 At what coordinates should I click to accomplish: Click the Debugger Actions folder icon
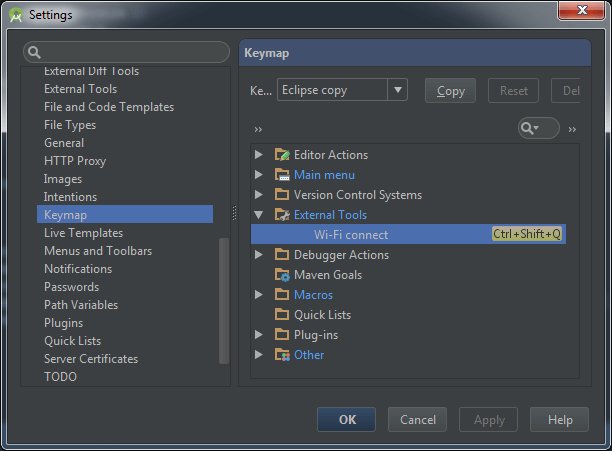point(282,254)
